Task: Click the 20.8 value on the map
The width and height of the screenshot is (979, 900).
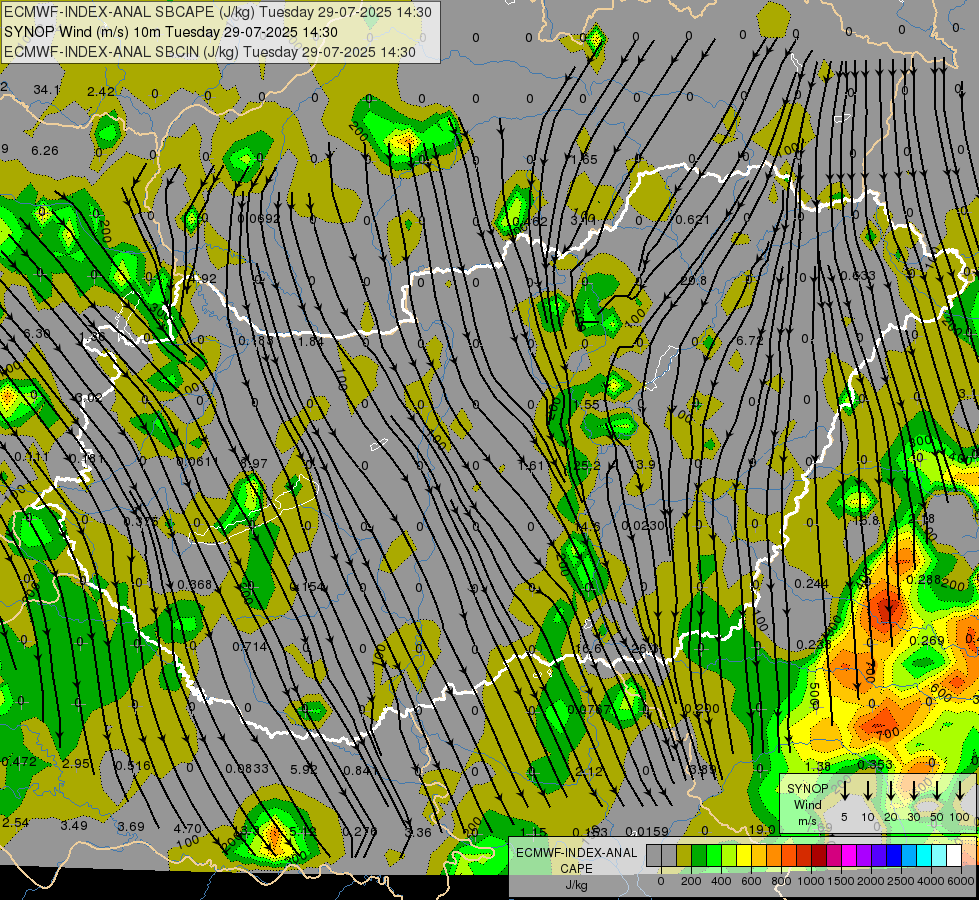Action: tap(693, 280)
